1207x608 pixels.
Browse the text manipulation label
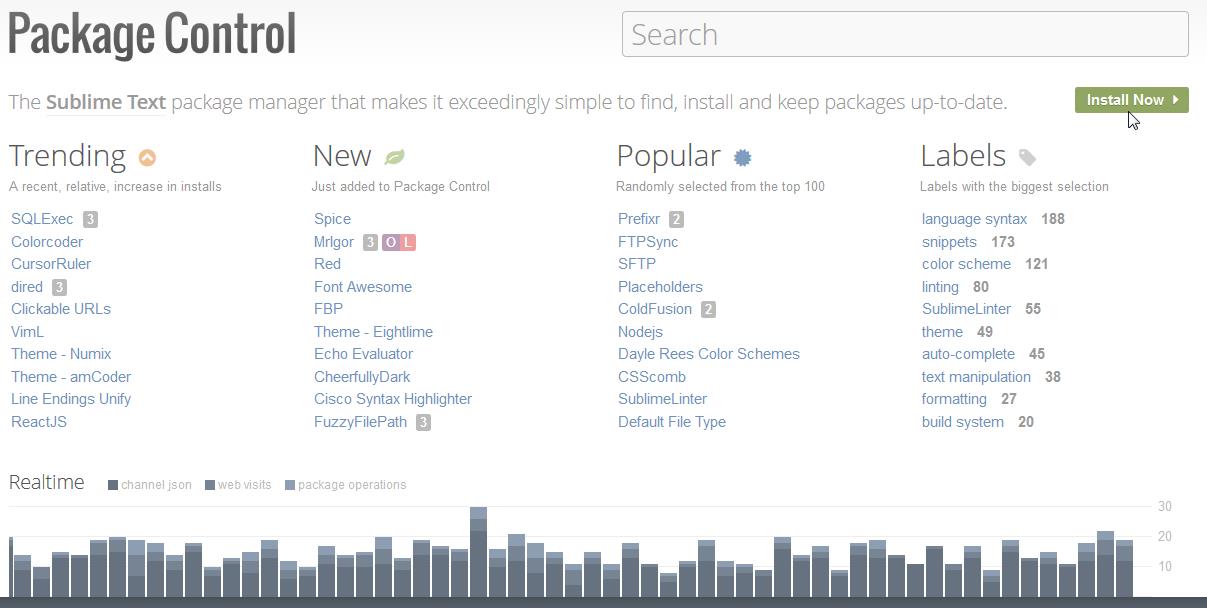click(976, 377)
